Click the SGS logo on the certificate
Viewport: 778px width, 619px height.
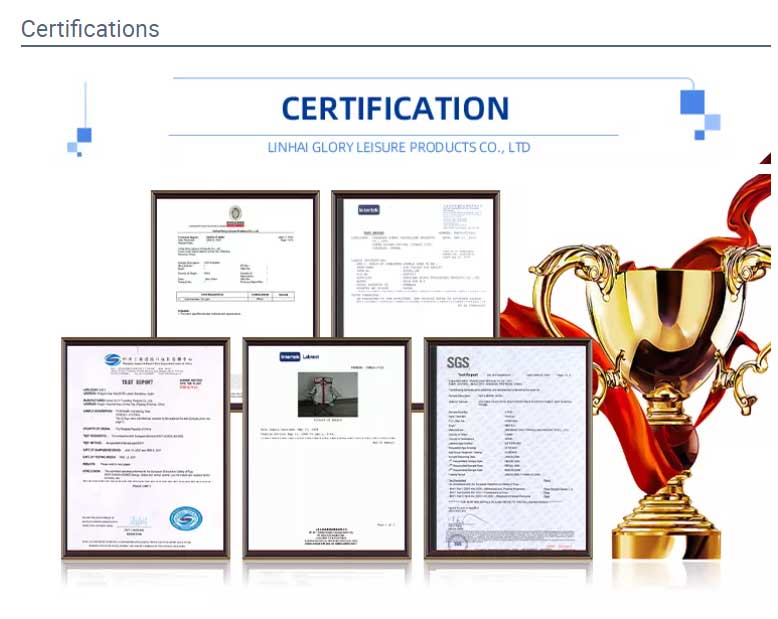pos(457,363)
